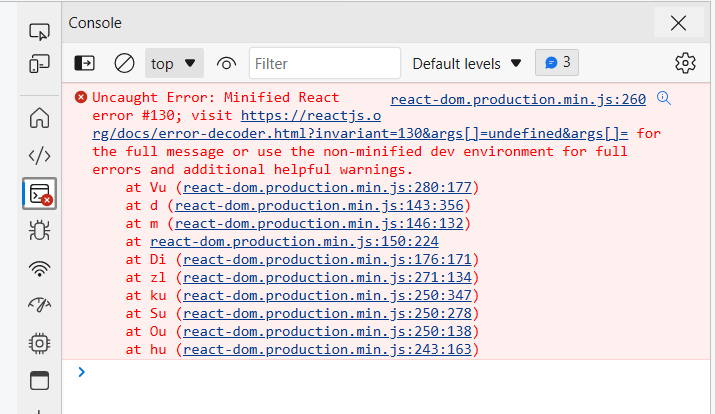Open the Elements tool icon
This screenshot has height=414, width=715.
[x=40, y=155]
